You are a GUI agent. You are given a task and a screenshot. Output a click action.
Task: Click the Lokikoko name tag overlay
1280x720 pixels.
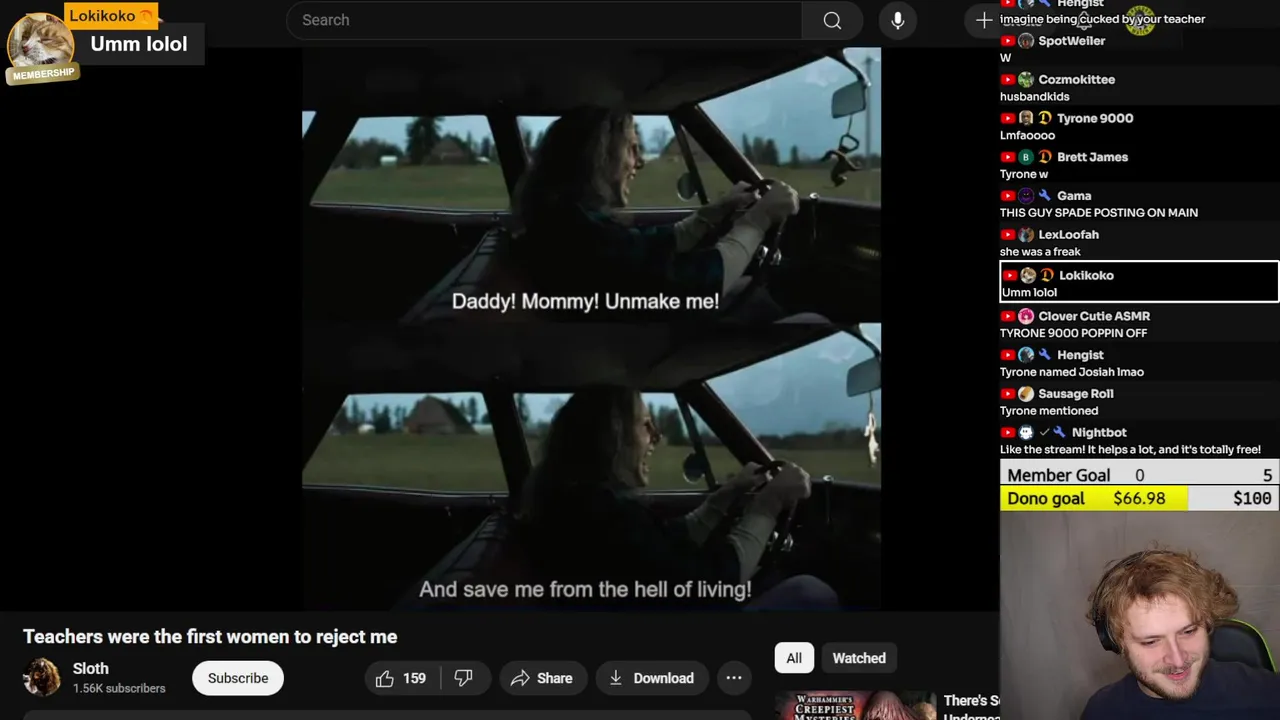point(110,16)
